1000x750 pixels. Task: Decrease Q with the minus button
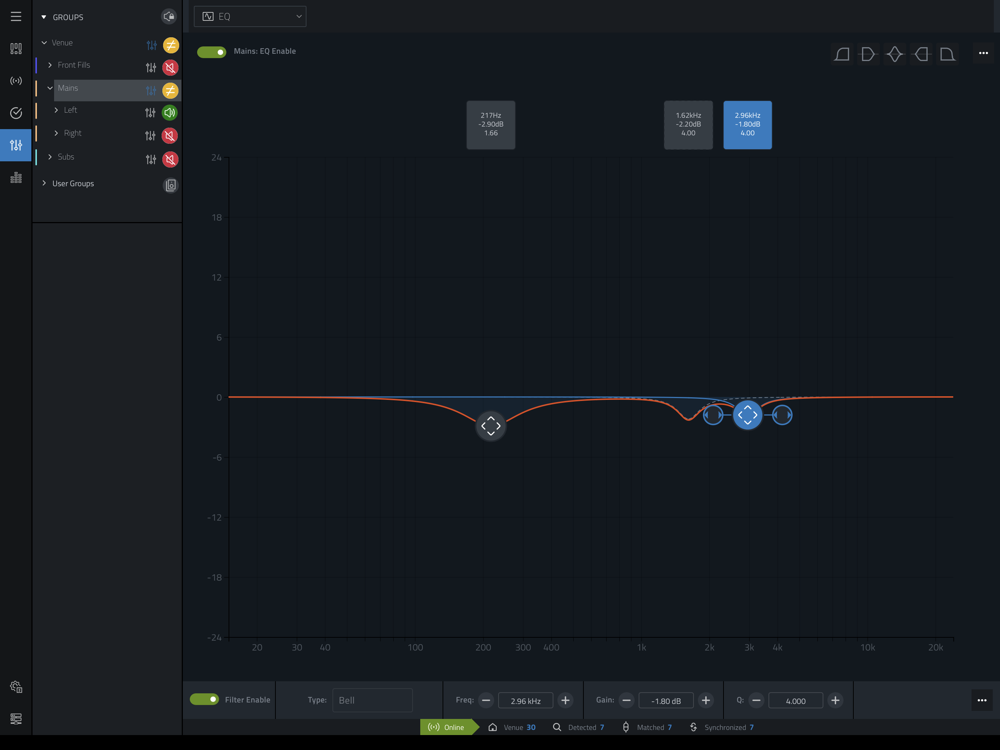pos(756,700)
